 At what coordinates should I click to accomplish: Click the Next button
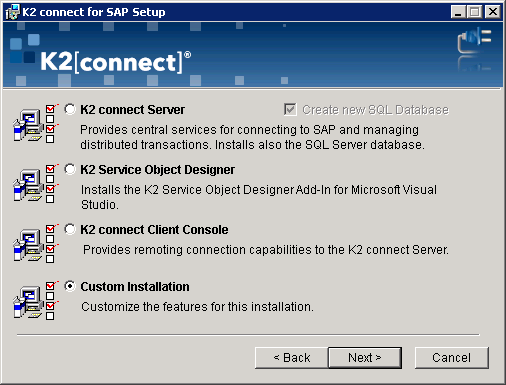click(365, 358)
